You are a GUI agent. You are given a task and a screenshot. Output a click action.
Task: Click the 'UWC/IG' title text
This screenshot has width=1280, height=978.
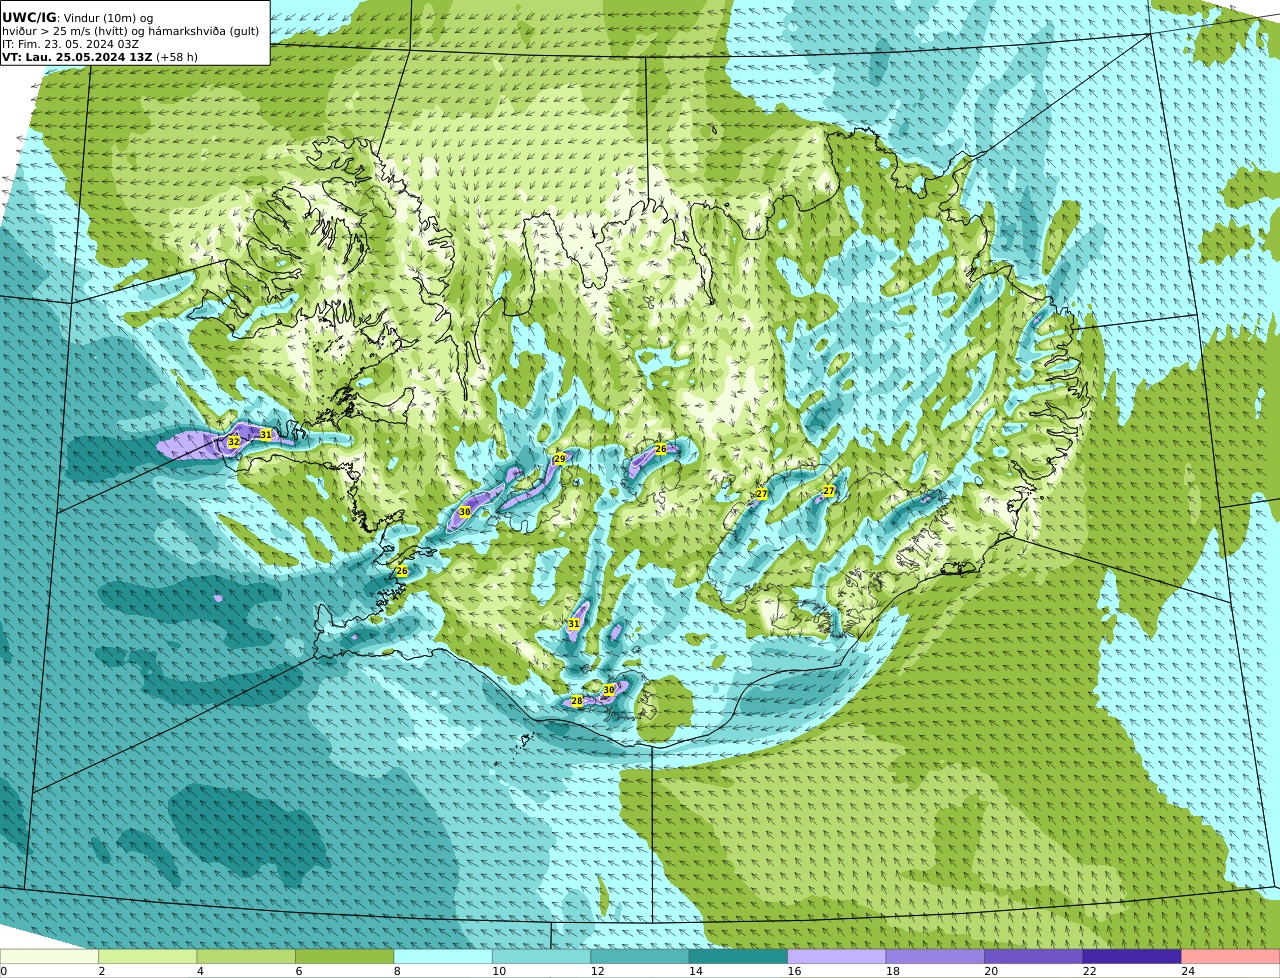29,17
